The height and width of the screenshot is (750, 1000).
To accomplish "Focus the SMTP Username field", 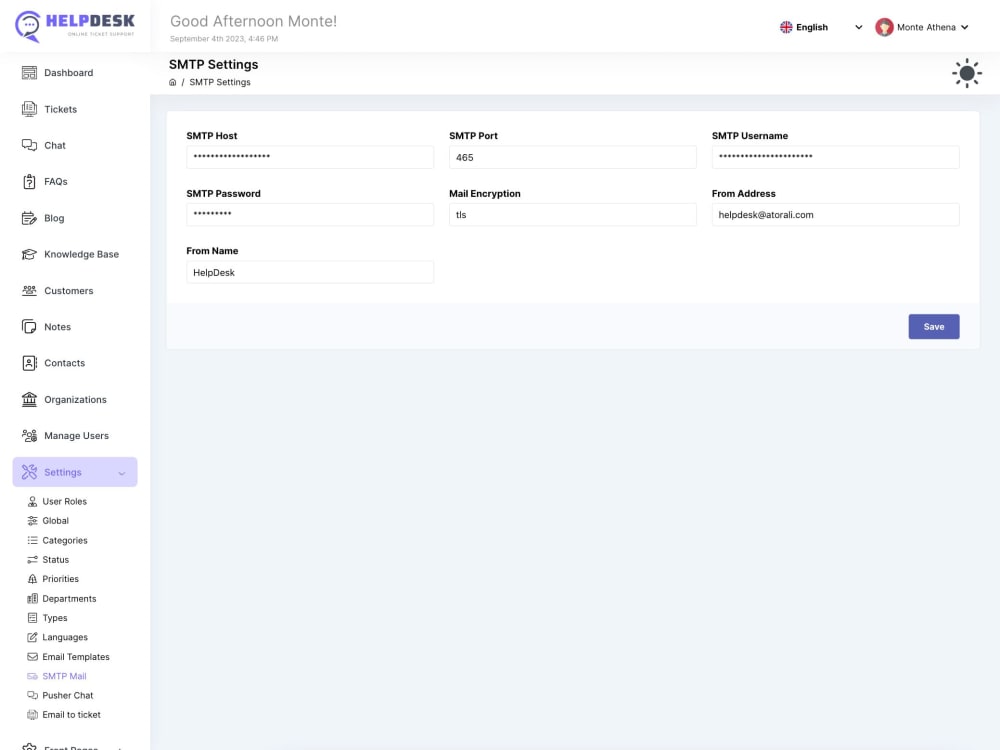I will (835, 158).
